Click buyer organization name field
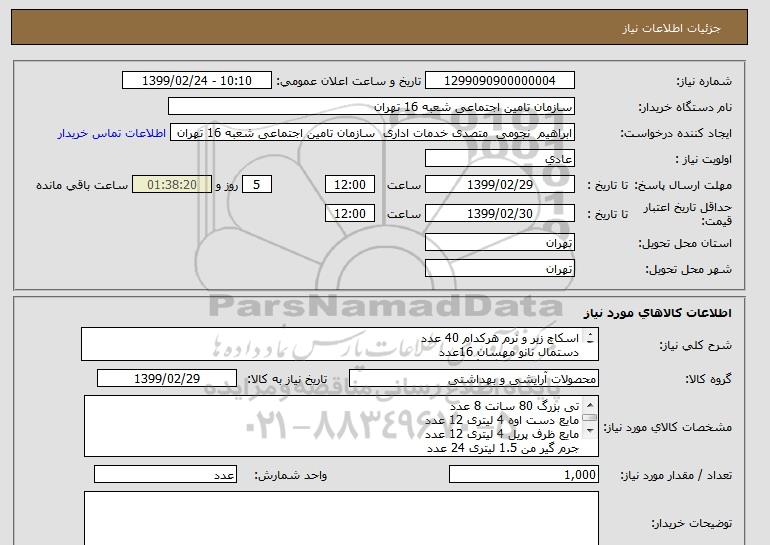This screenshot has width=770, height=545. coord(371,107)
